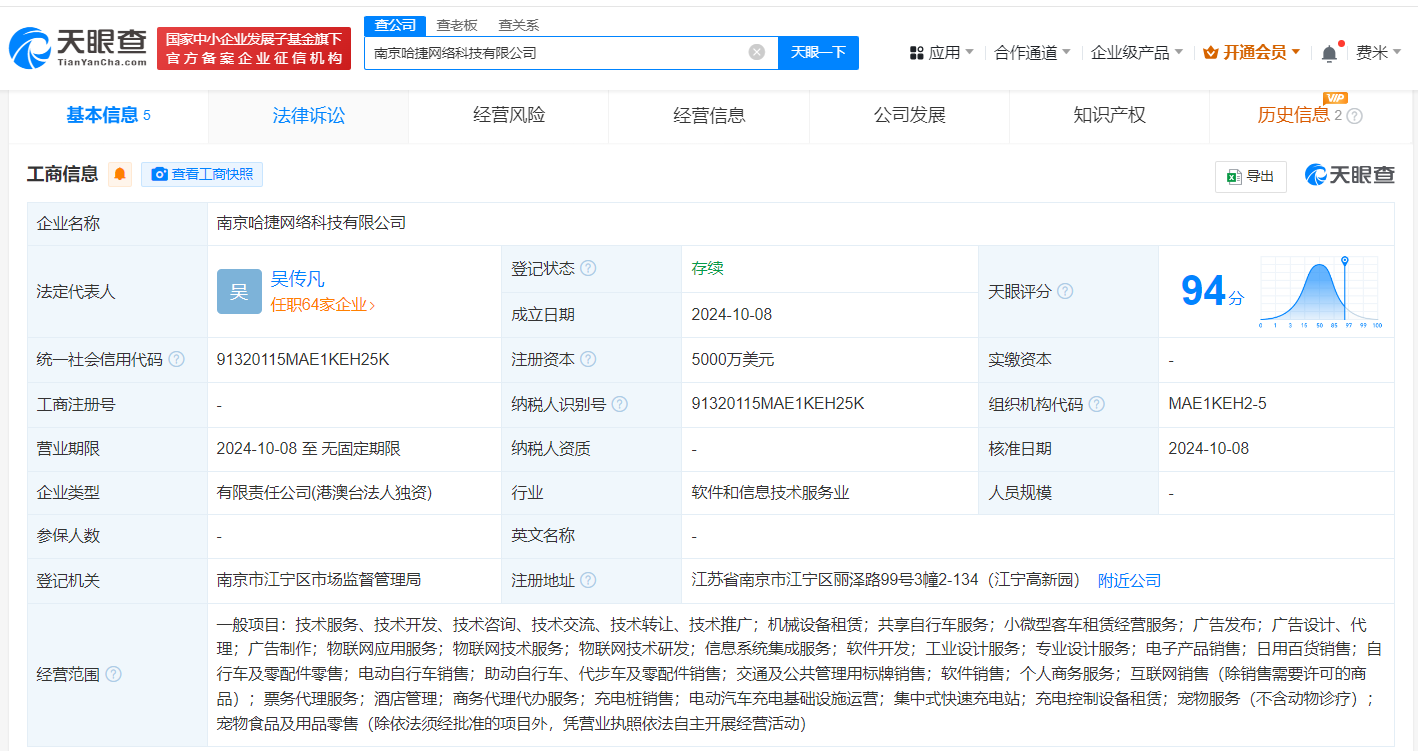
Task: Open the 应用 dropdown menu
Action: tap(941, 52)
